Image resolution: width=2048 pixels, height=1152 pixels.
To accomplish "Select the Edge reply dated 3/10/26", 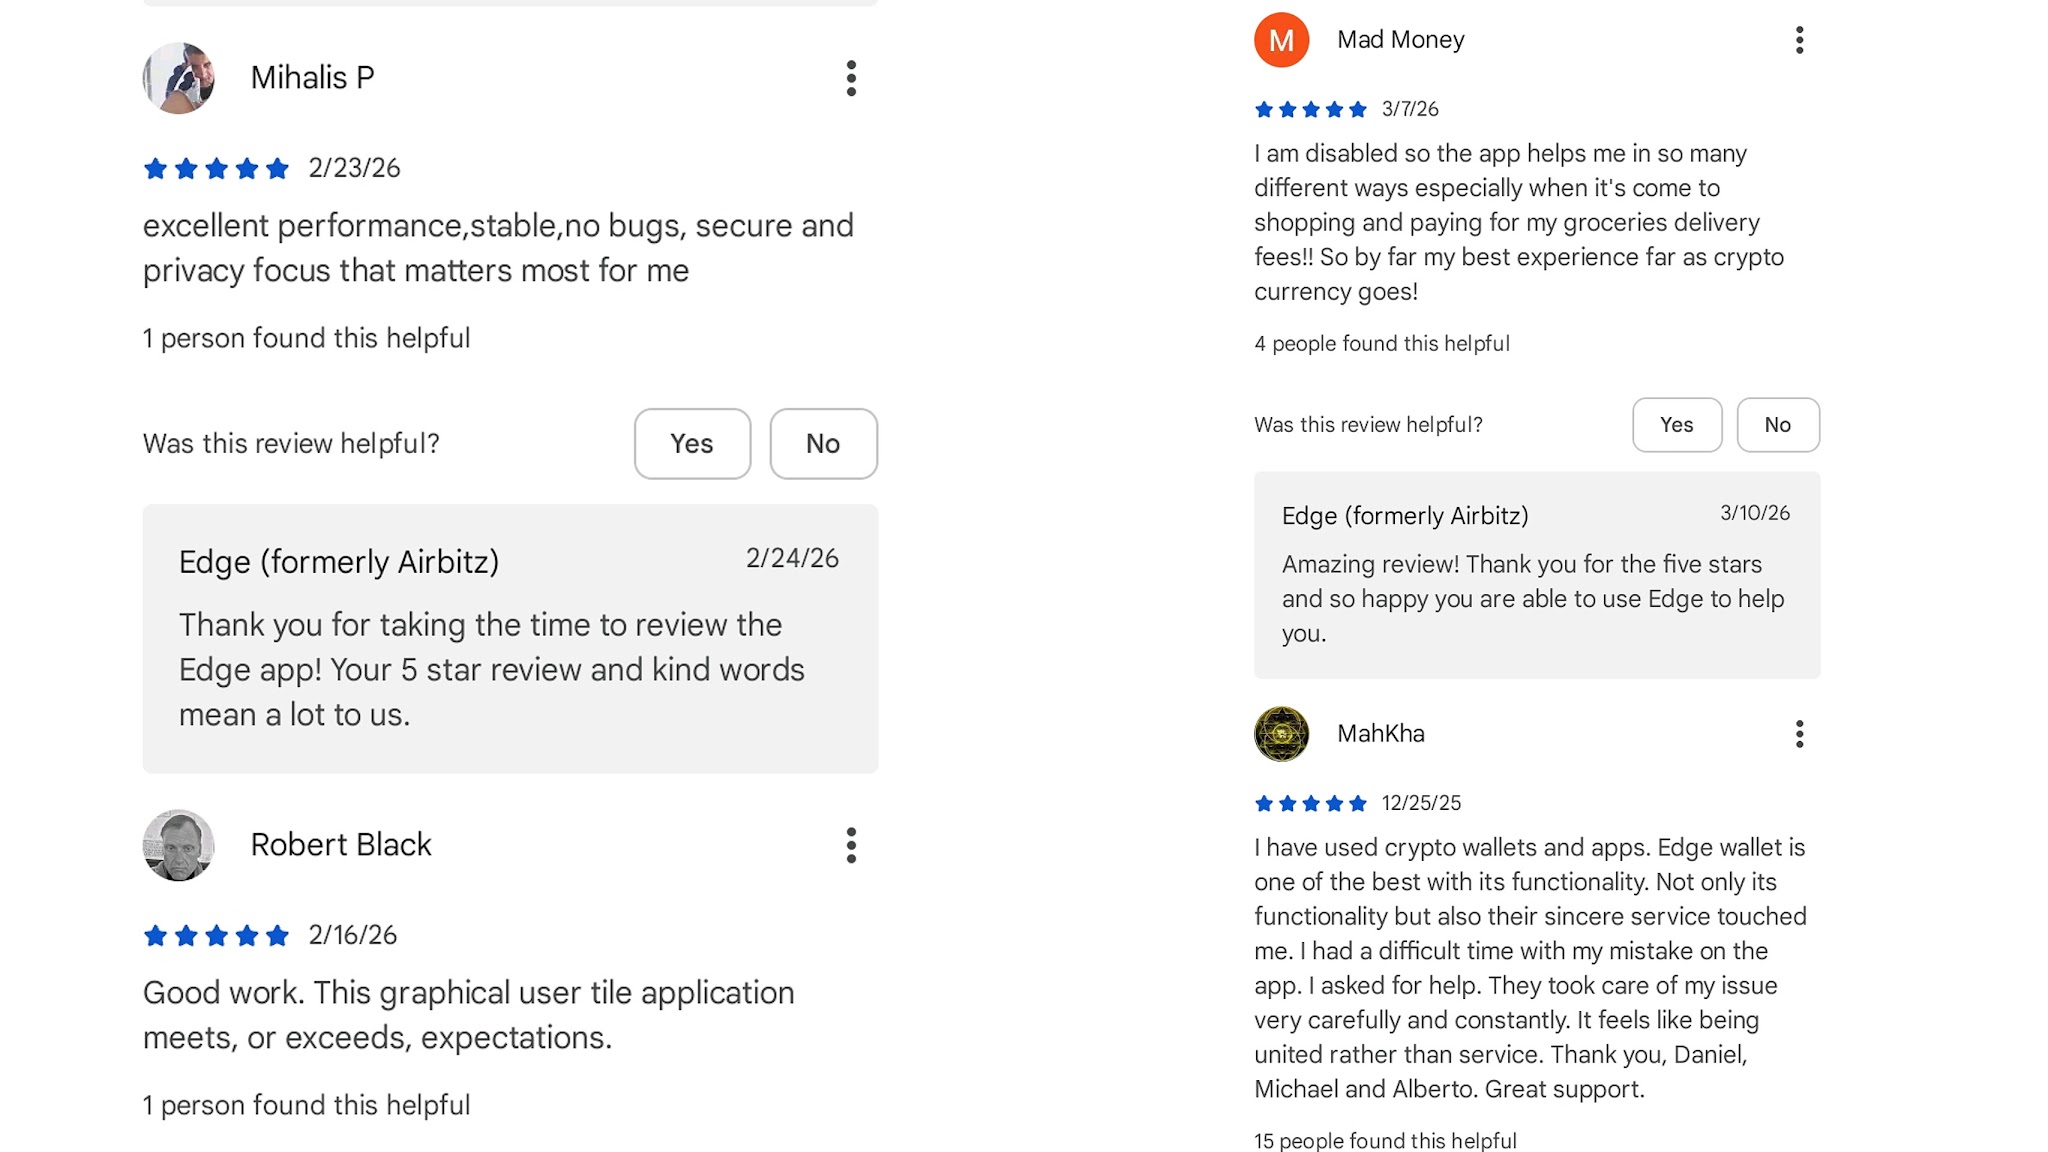I will click(1536, 575).
